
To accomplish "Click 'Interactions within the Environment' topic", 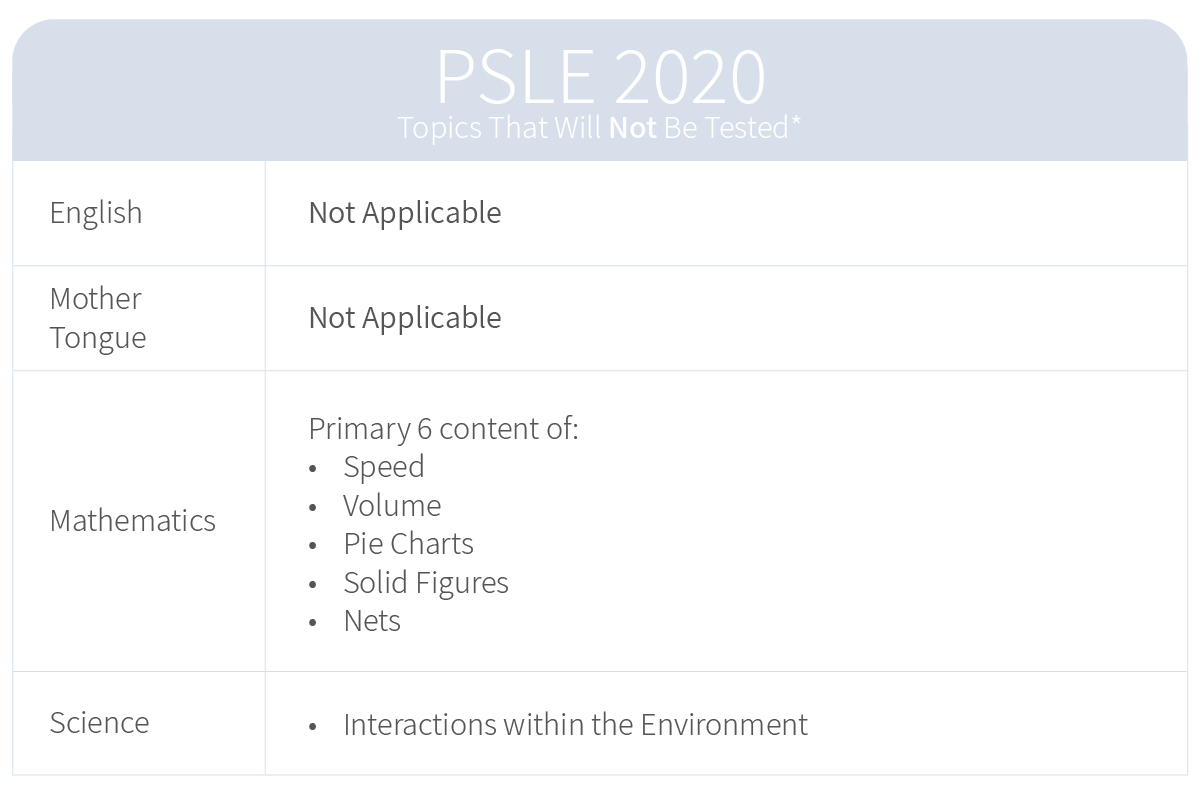I will click(x=575, y=724).
